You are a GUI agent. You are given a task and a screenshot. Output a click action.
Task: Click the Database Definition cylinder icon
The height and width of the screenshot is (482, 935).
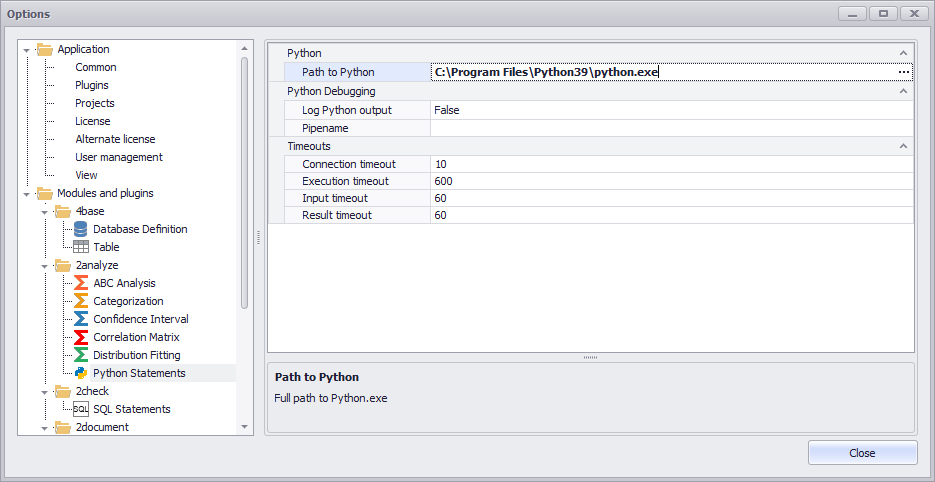[x=81, y=229]
